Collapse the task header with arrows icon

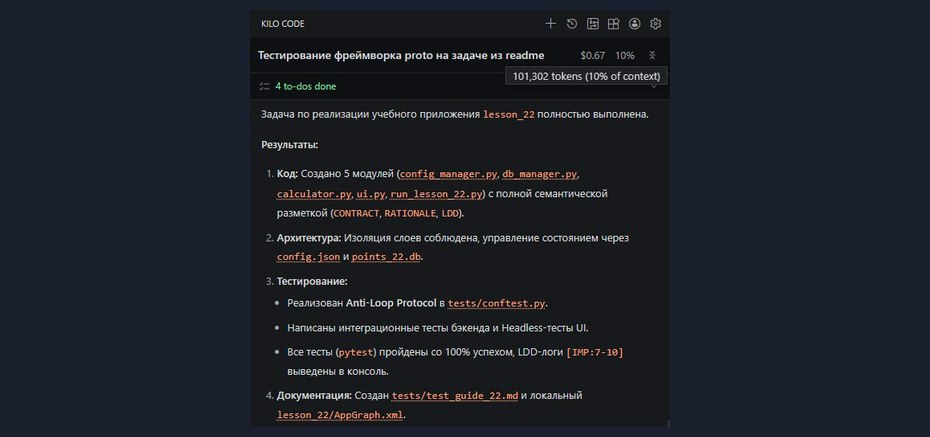652,55
